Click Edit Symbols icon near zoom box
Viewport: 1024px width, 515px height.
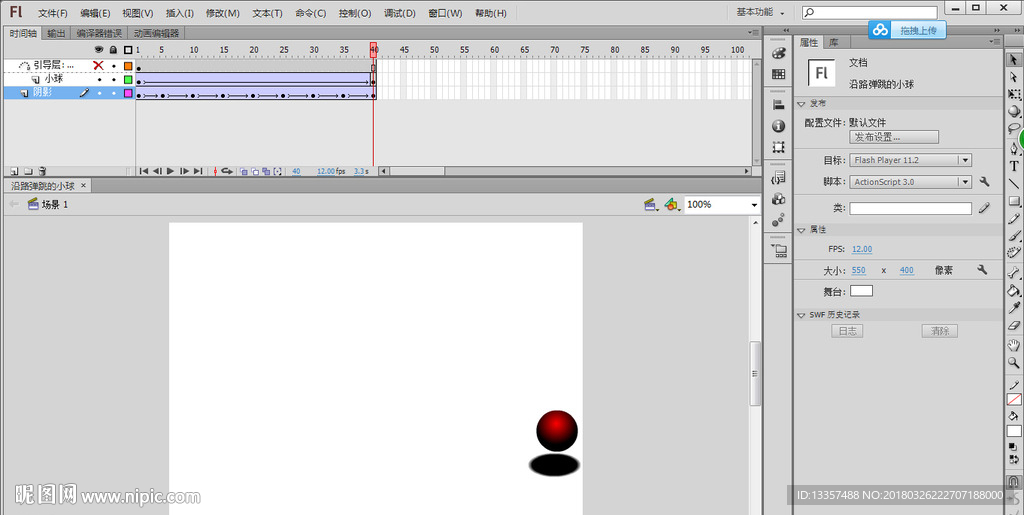tap(672, 205)
